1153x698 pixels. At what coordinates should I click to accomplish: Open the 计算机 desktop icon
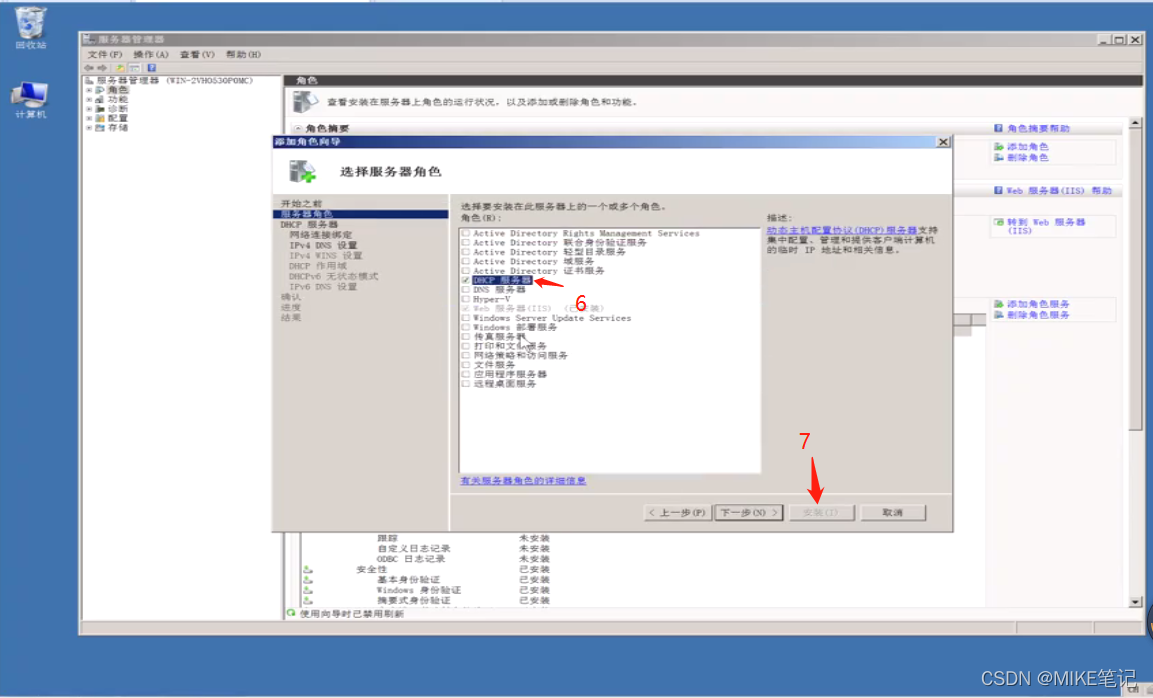pos(30,99)
